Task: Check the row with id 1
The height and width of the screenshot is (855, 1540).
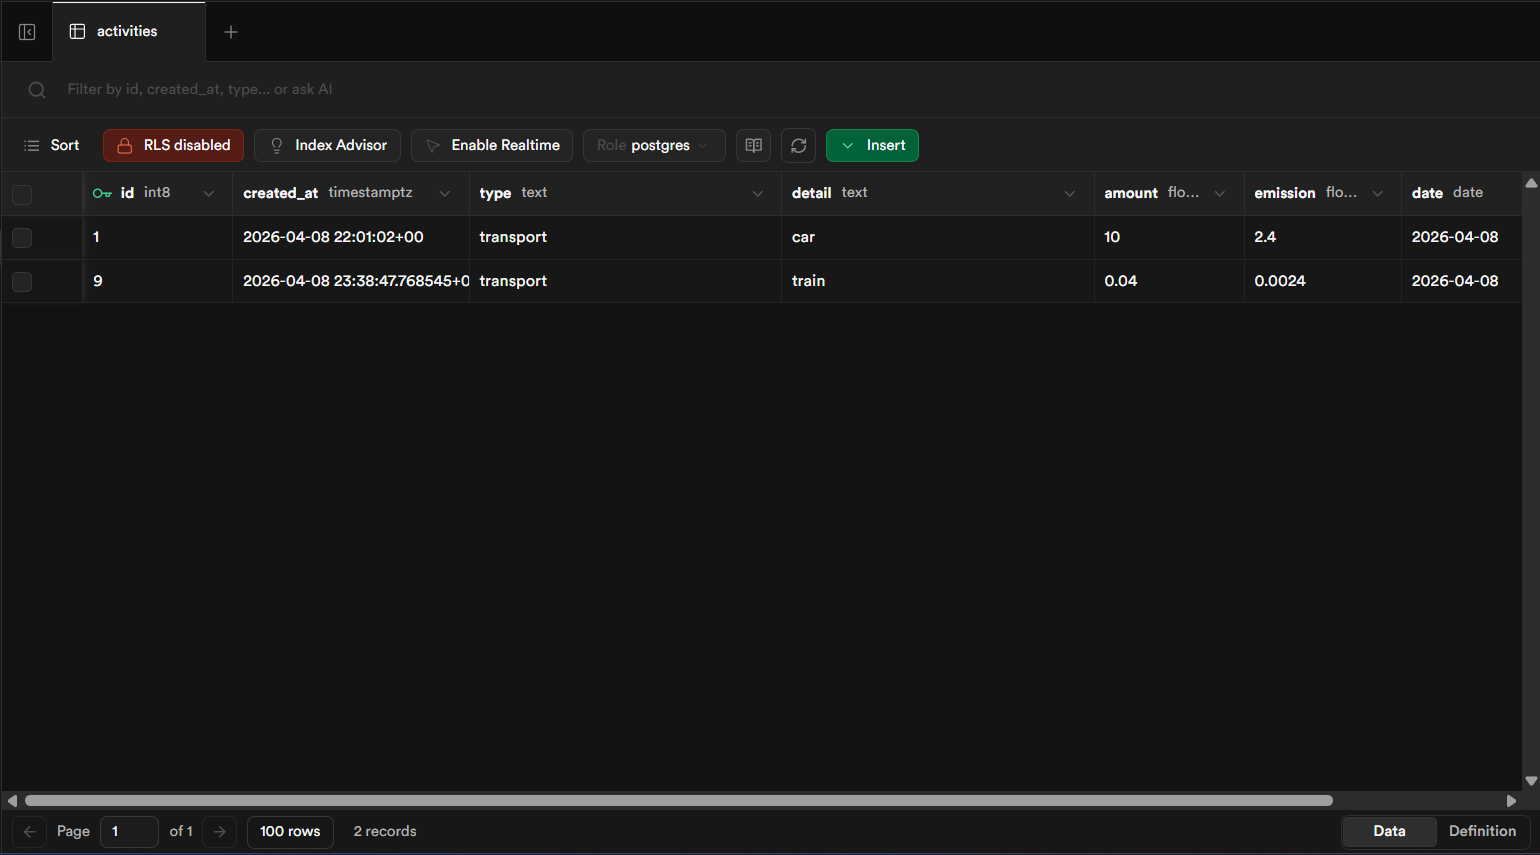Action: 21,238
